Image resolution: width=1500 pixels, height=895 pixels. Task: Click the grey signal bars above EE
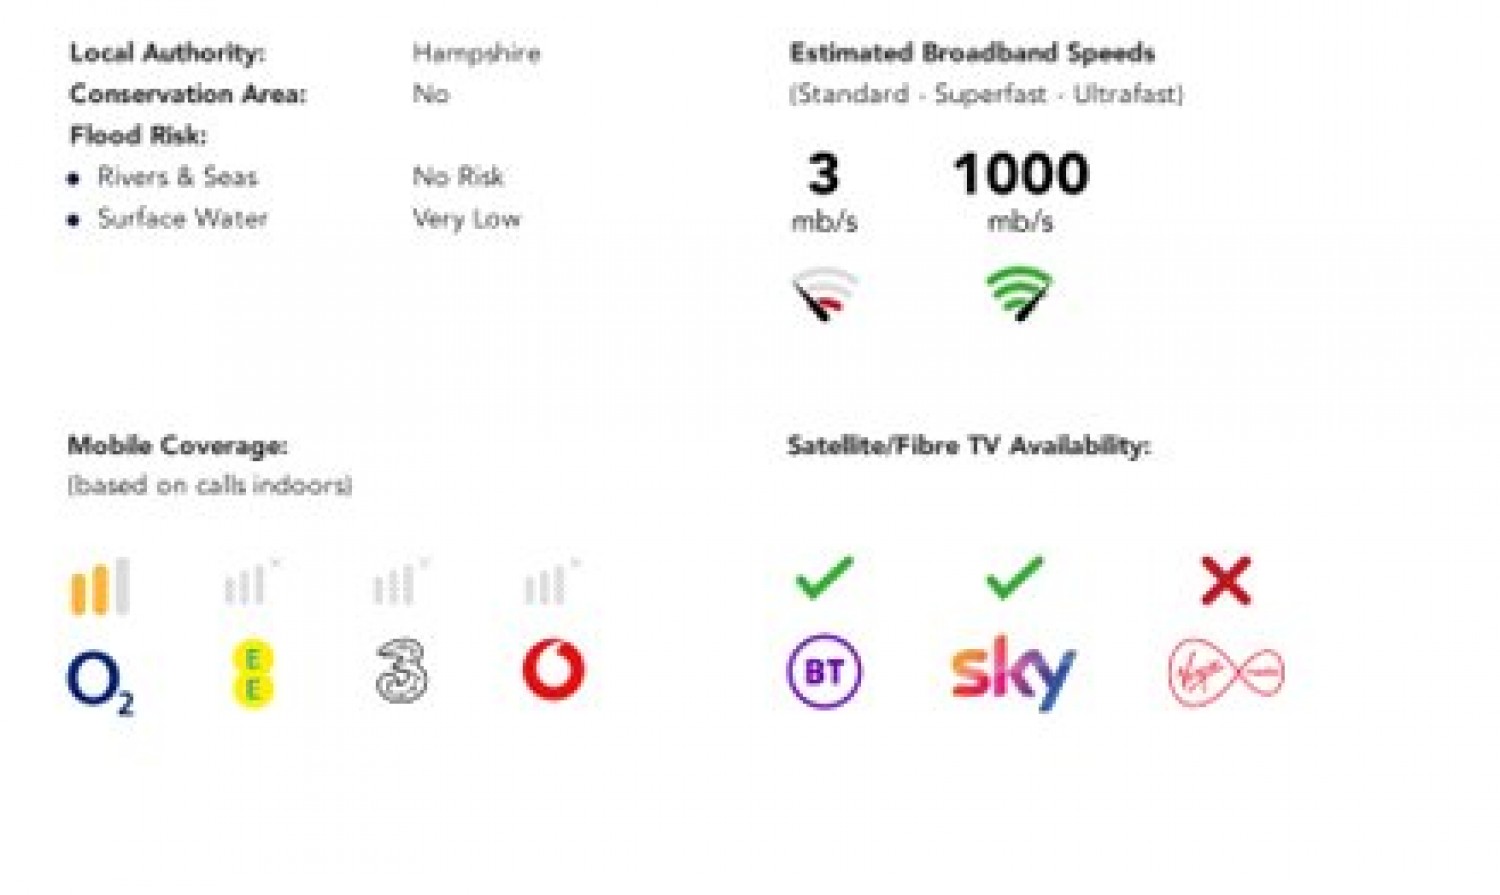pos(248,584)
